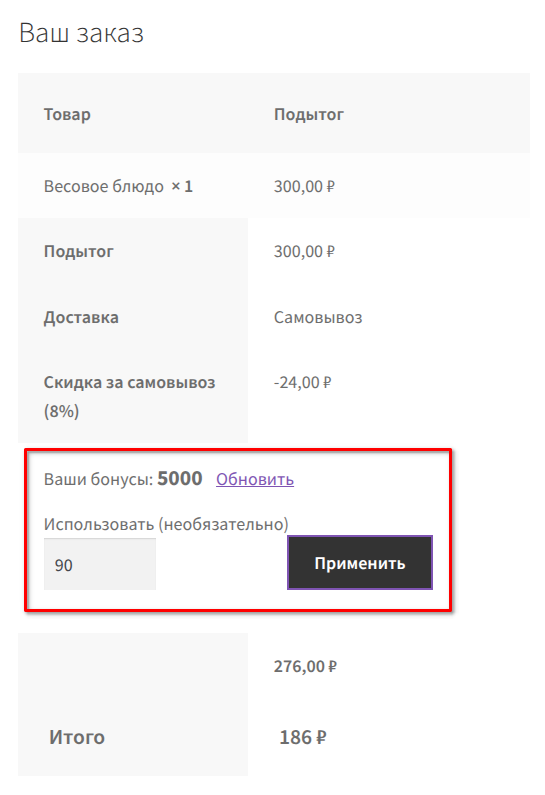Click the Применить button
The width and height of the screenshot is (545, 795).
[360, 563]
